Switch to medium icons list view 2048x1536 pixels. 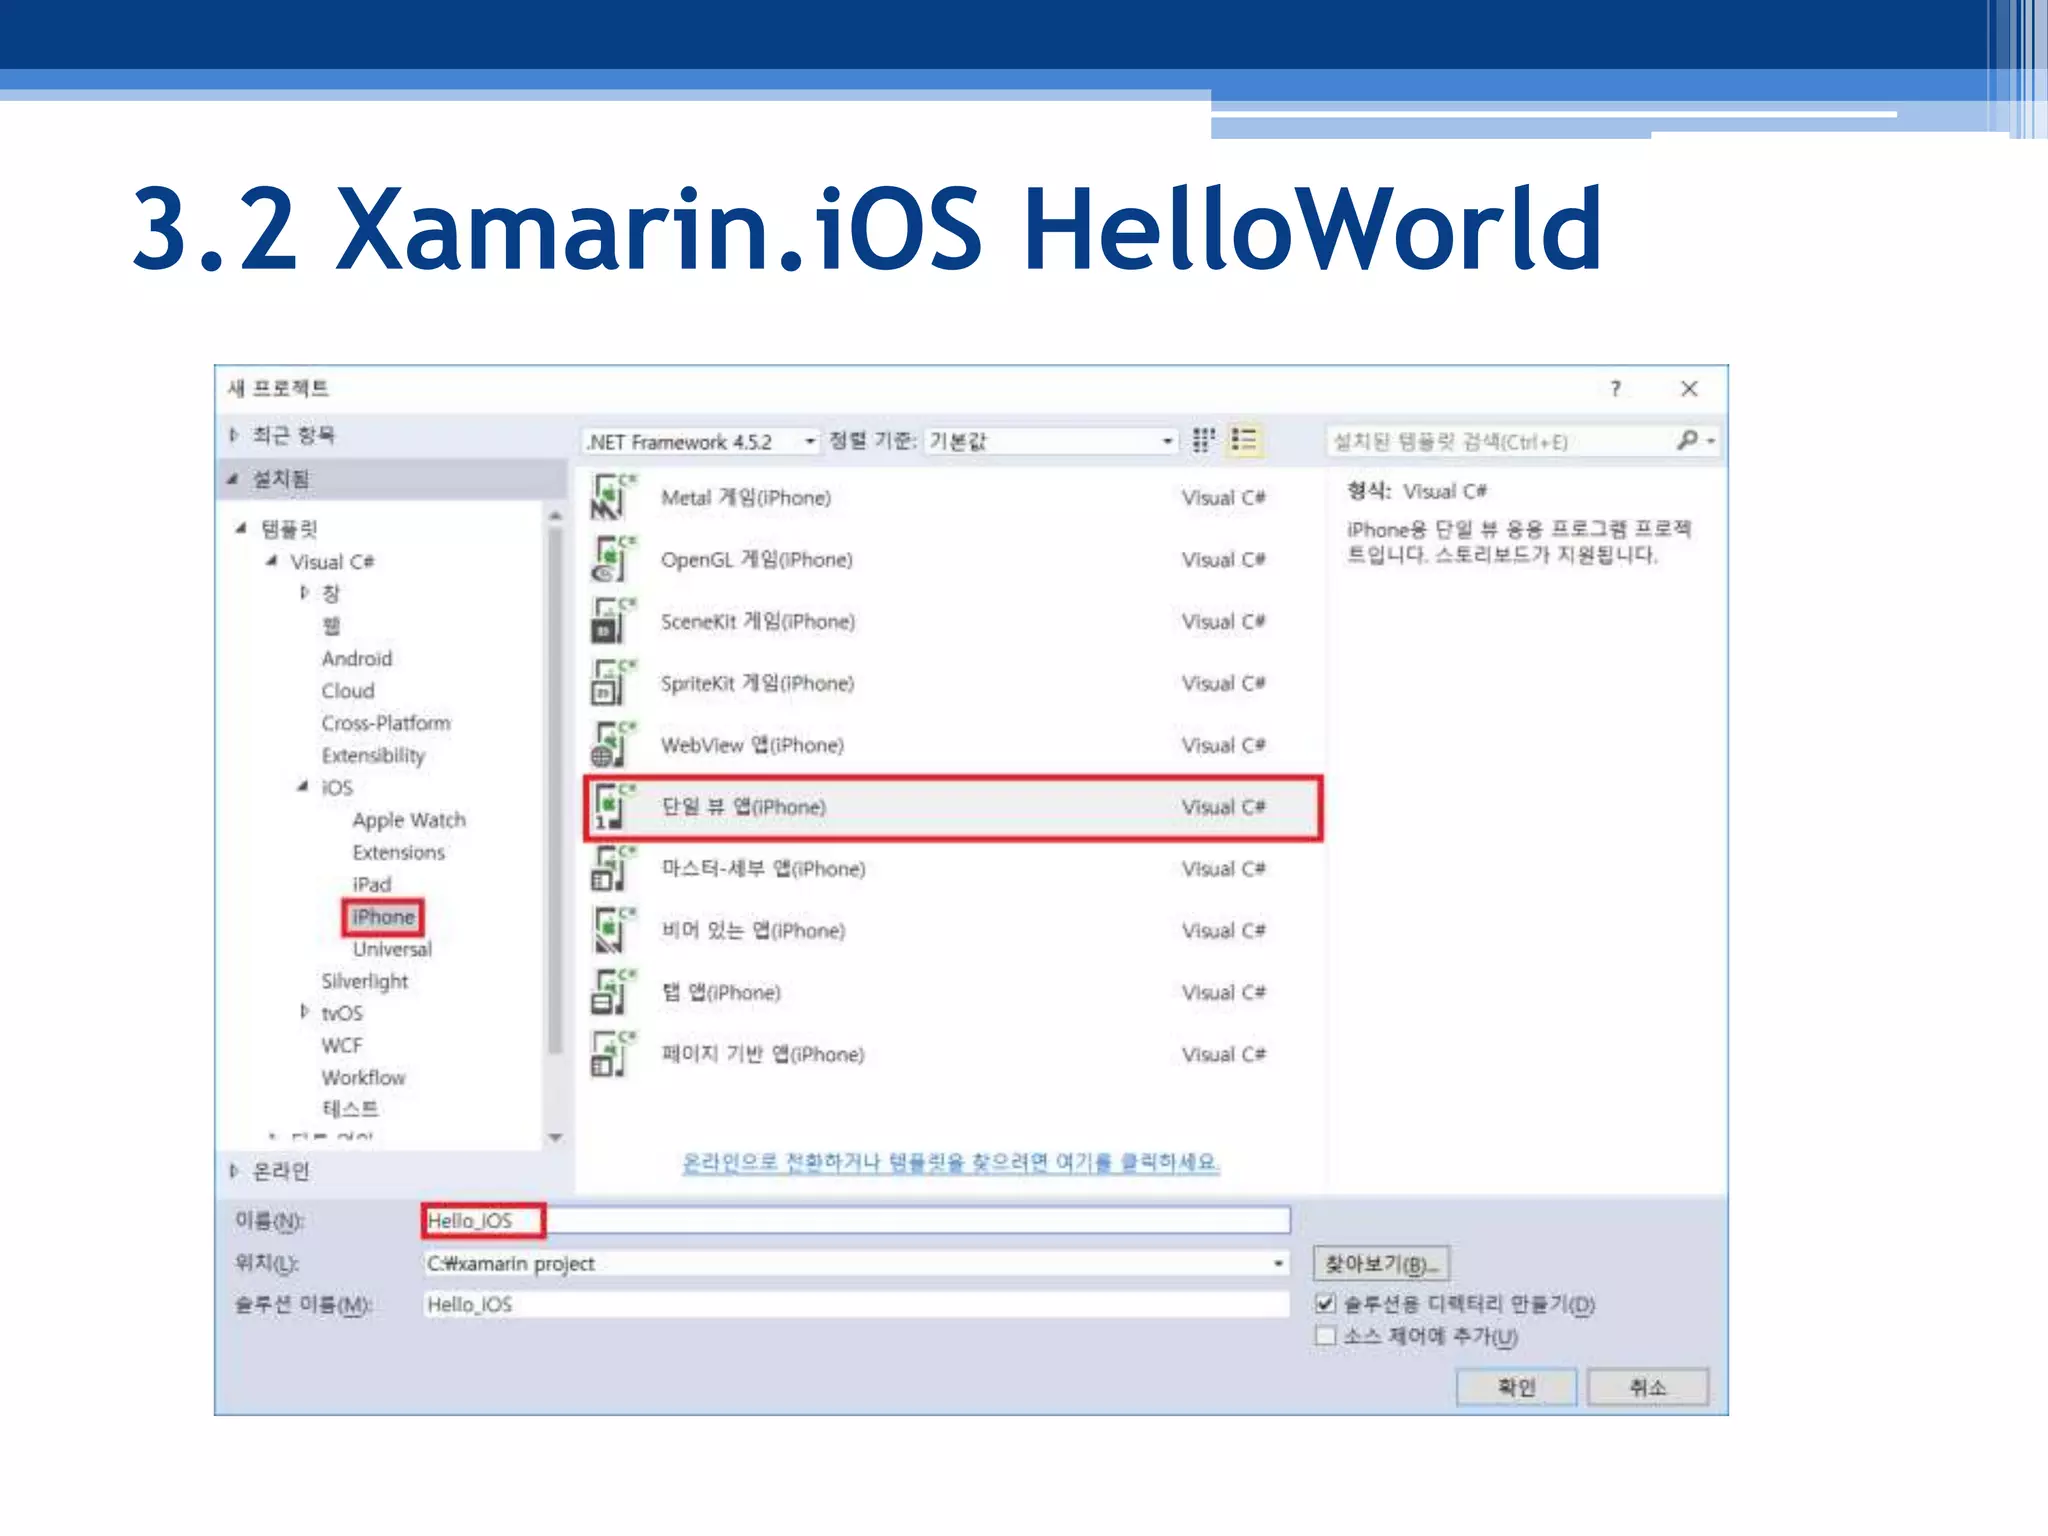pos(1245,440)
